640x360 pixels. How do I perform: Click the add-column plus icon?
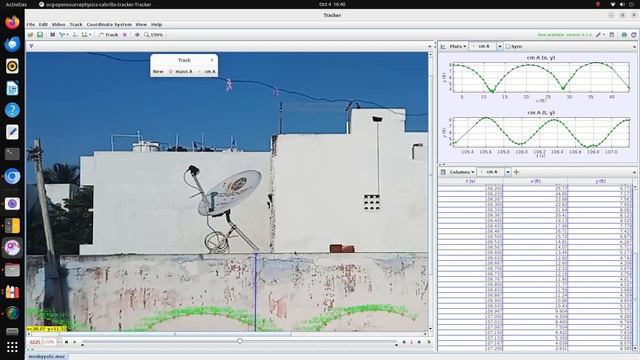pos(516,172)
